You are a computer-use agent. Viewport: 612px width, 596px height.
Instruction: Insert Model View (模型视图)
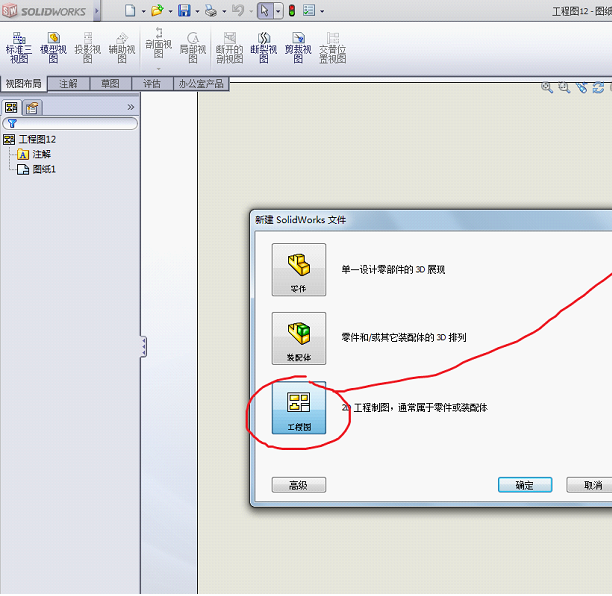(x=53, y=48)
